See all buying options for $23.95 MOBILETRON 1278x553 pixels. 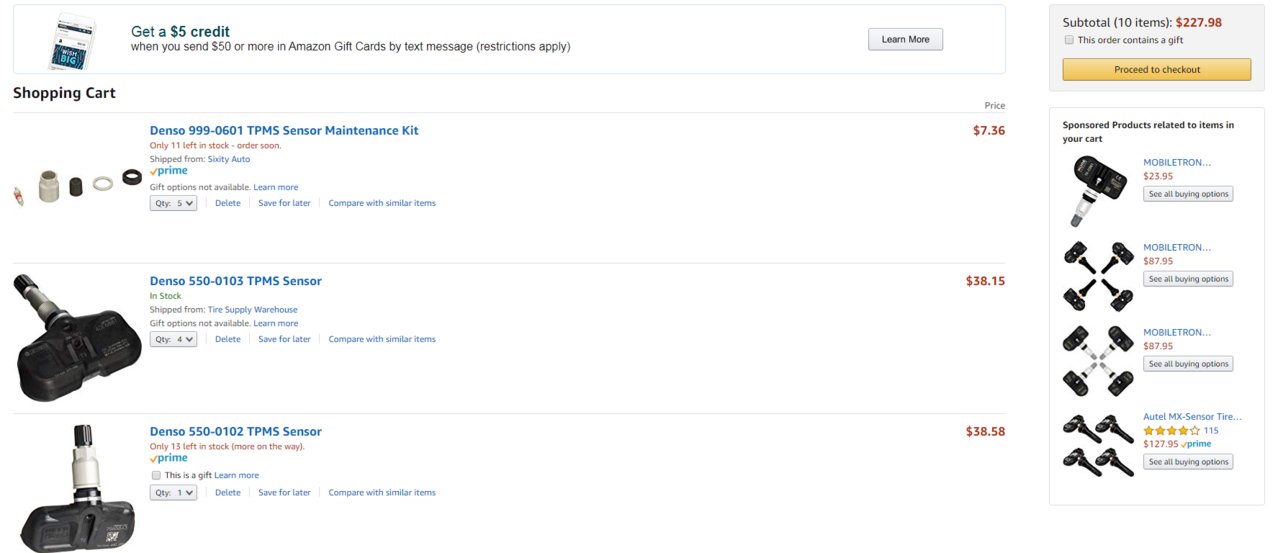[1188, 194]
